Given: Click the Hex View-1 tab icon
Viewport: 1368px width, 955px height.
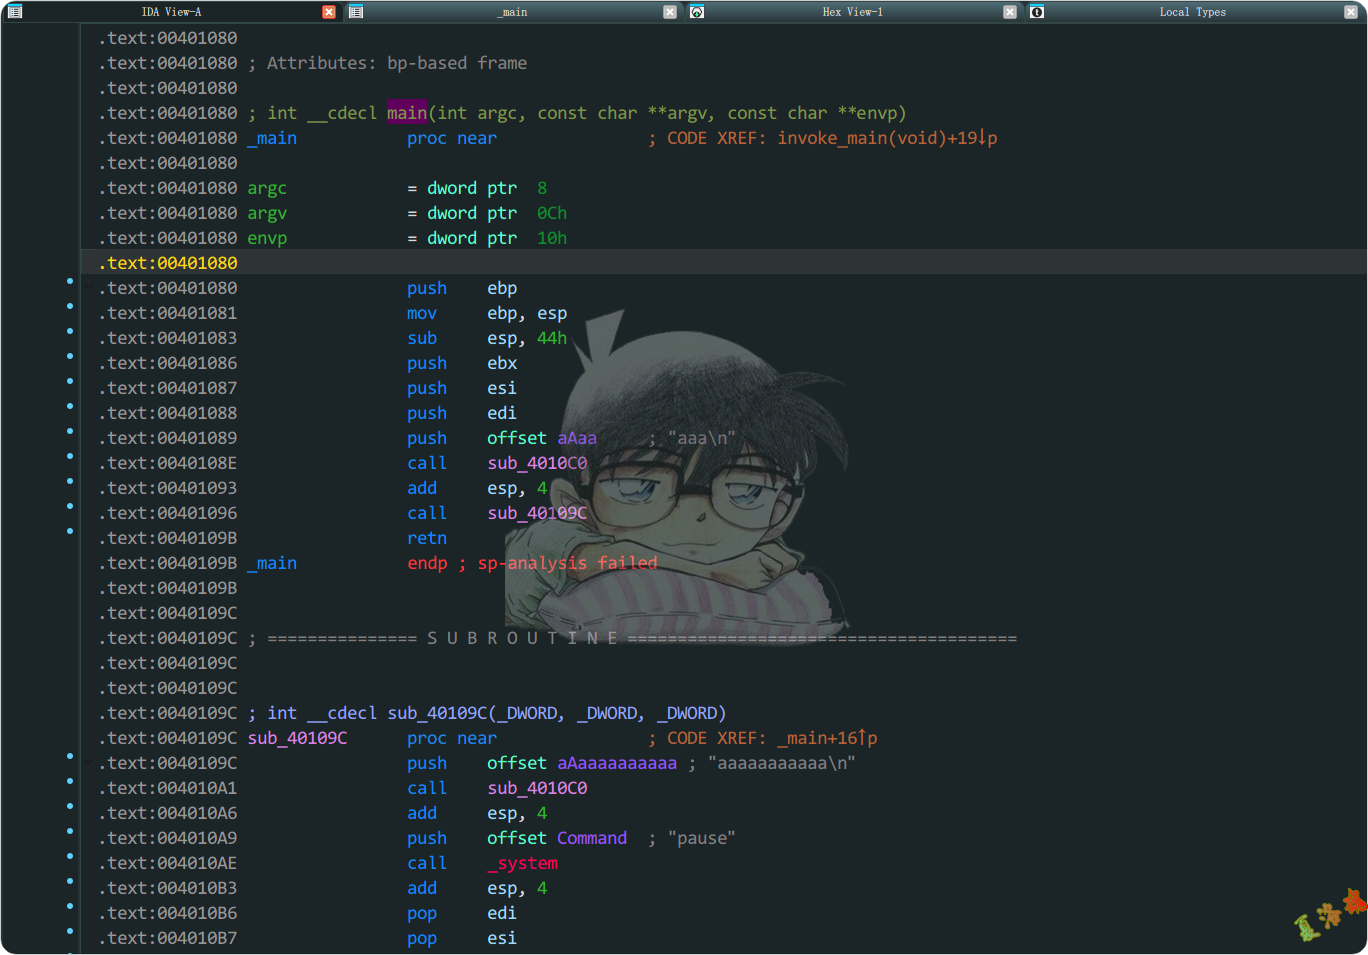Looking at the screenshot, I should coord(697,12).
